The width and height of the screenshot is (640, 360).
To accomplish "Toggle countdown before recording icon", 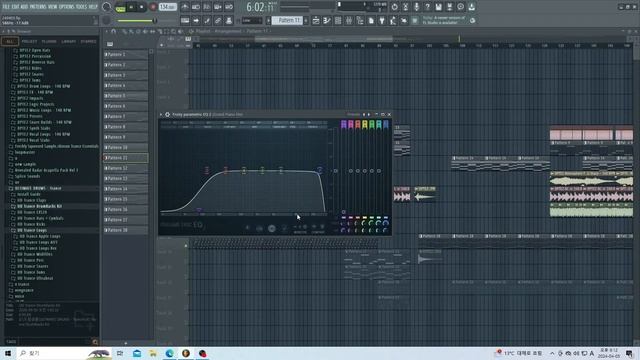I will coord(207,7).
